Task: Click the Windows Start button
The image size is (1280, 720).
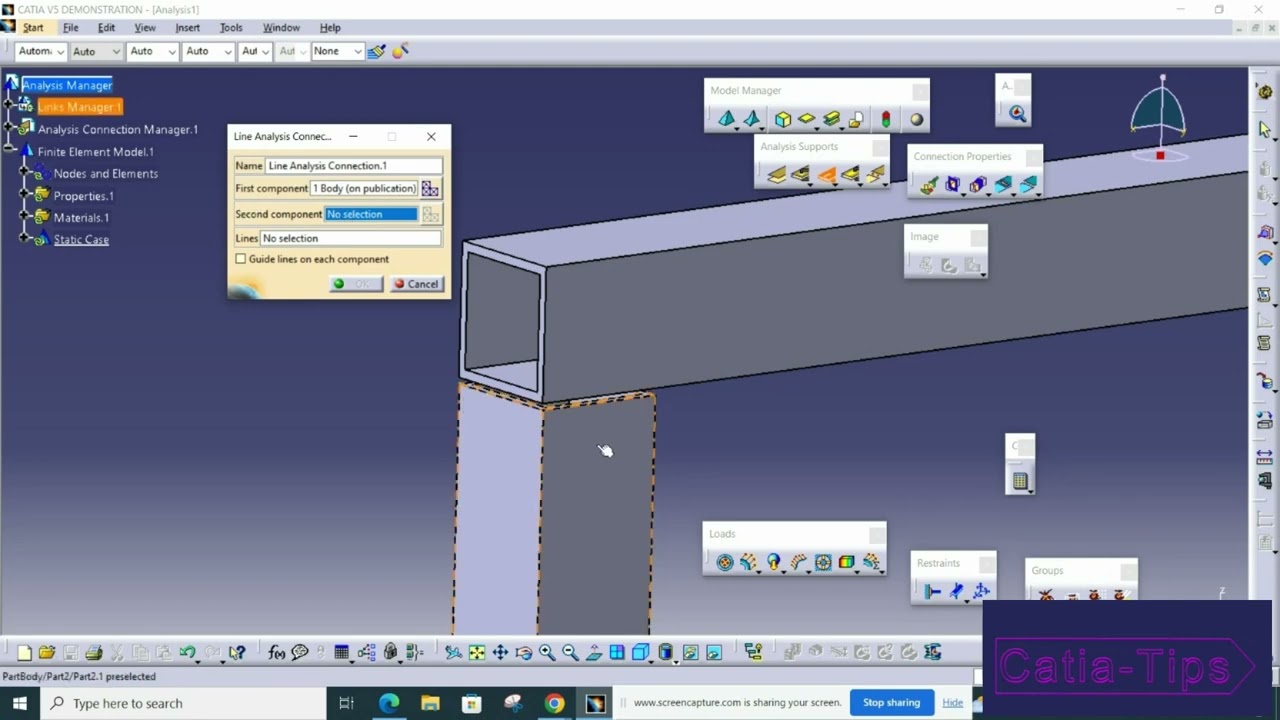Action: (20, 703)
